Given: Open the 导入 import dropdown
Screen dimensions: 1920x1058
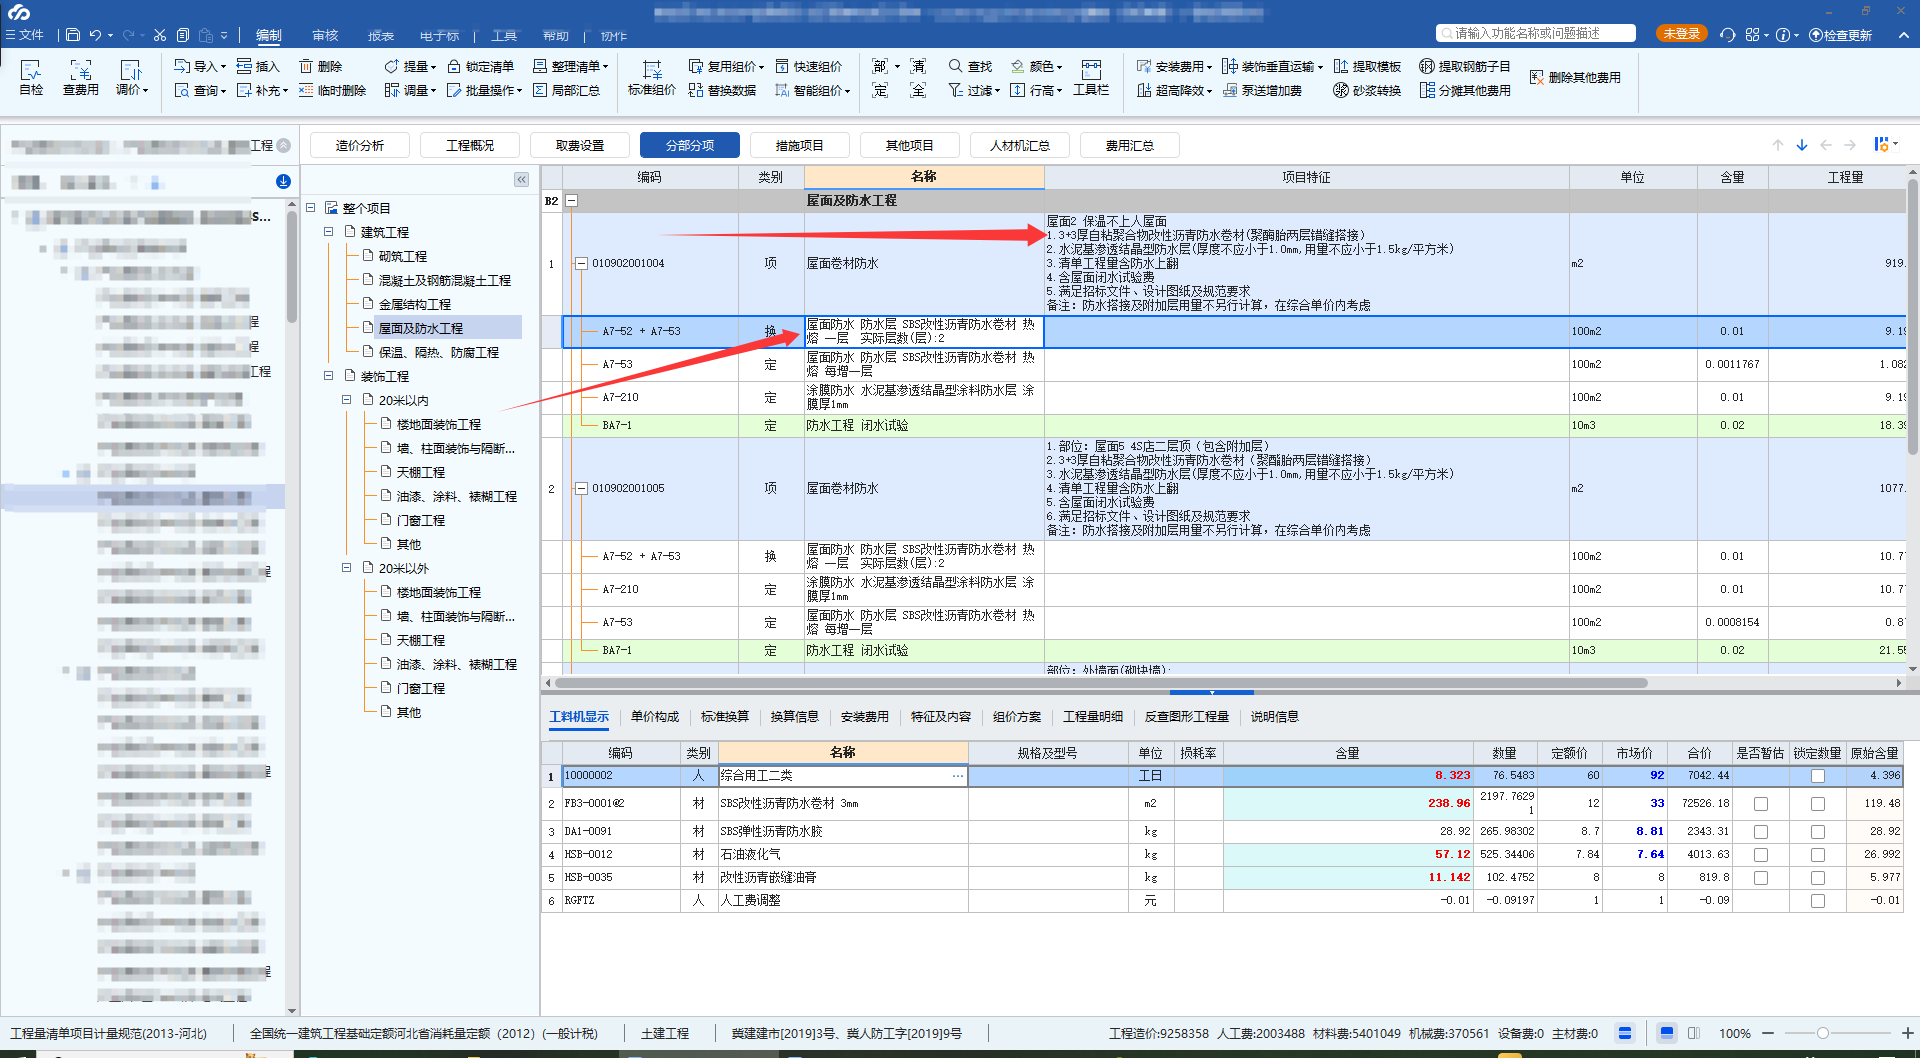Looking at the screenshot, I should (x=200, y=66).
